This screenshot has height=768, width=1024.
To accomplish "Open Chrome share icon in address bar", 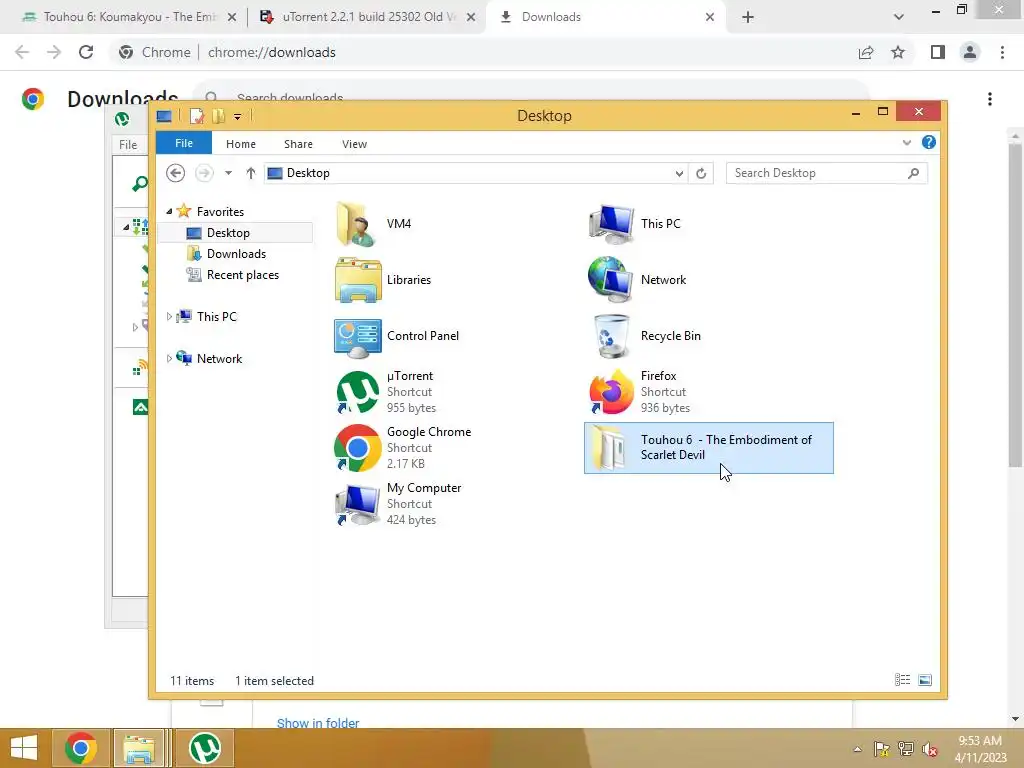I will (x=866, y=52).
